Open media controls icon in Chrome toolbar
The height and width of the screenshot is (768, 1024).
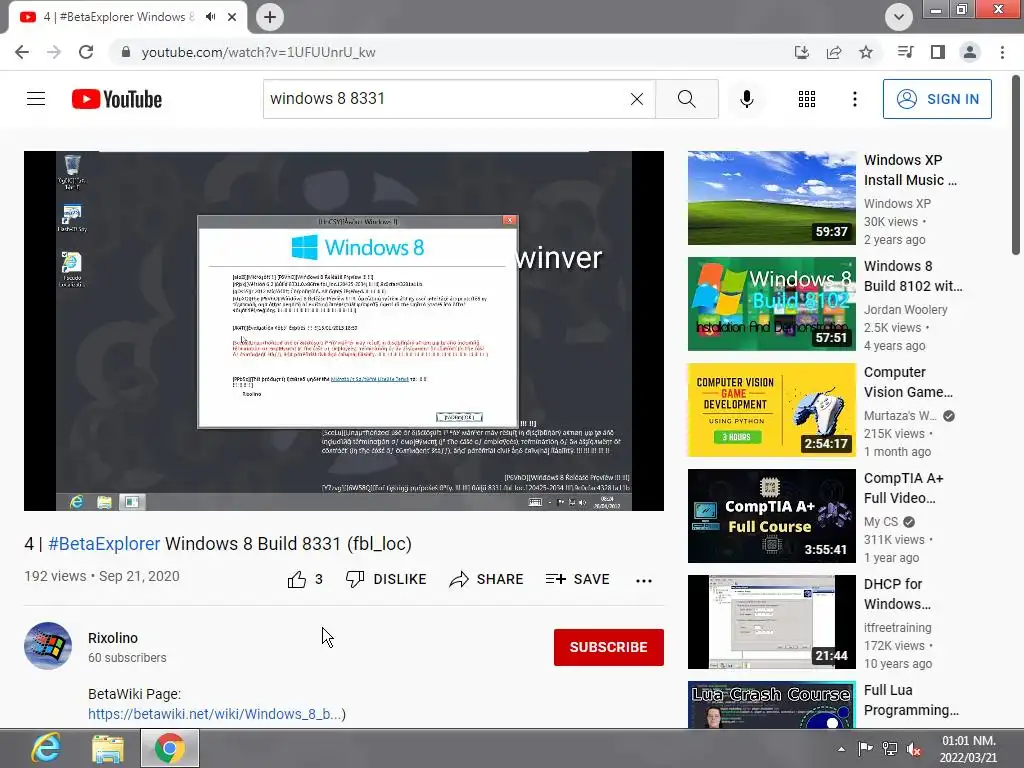905,52
